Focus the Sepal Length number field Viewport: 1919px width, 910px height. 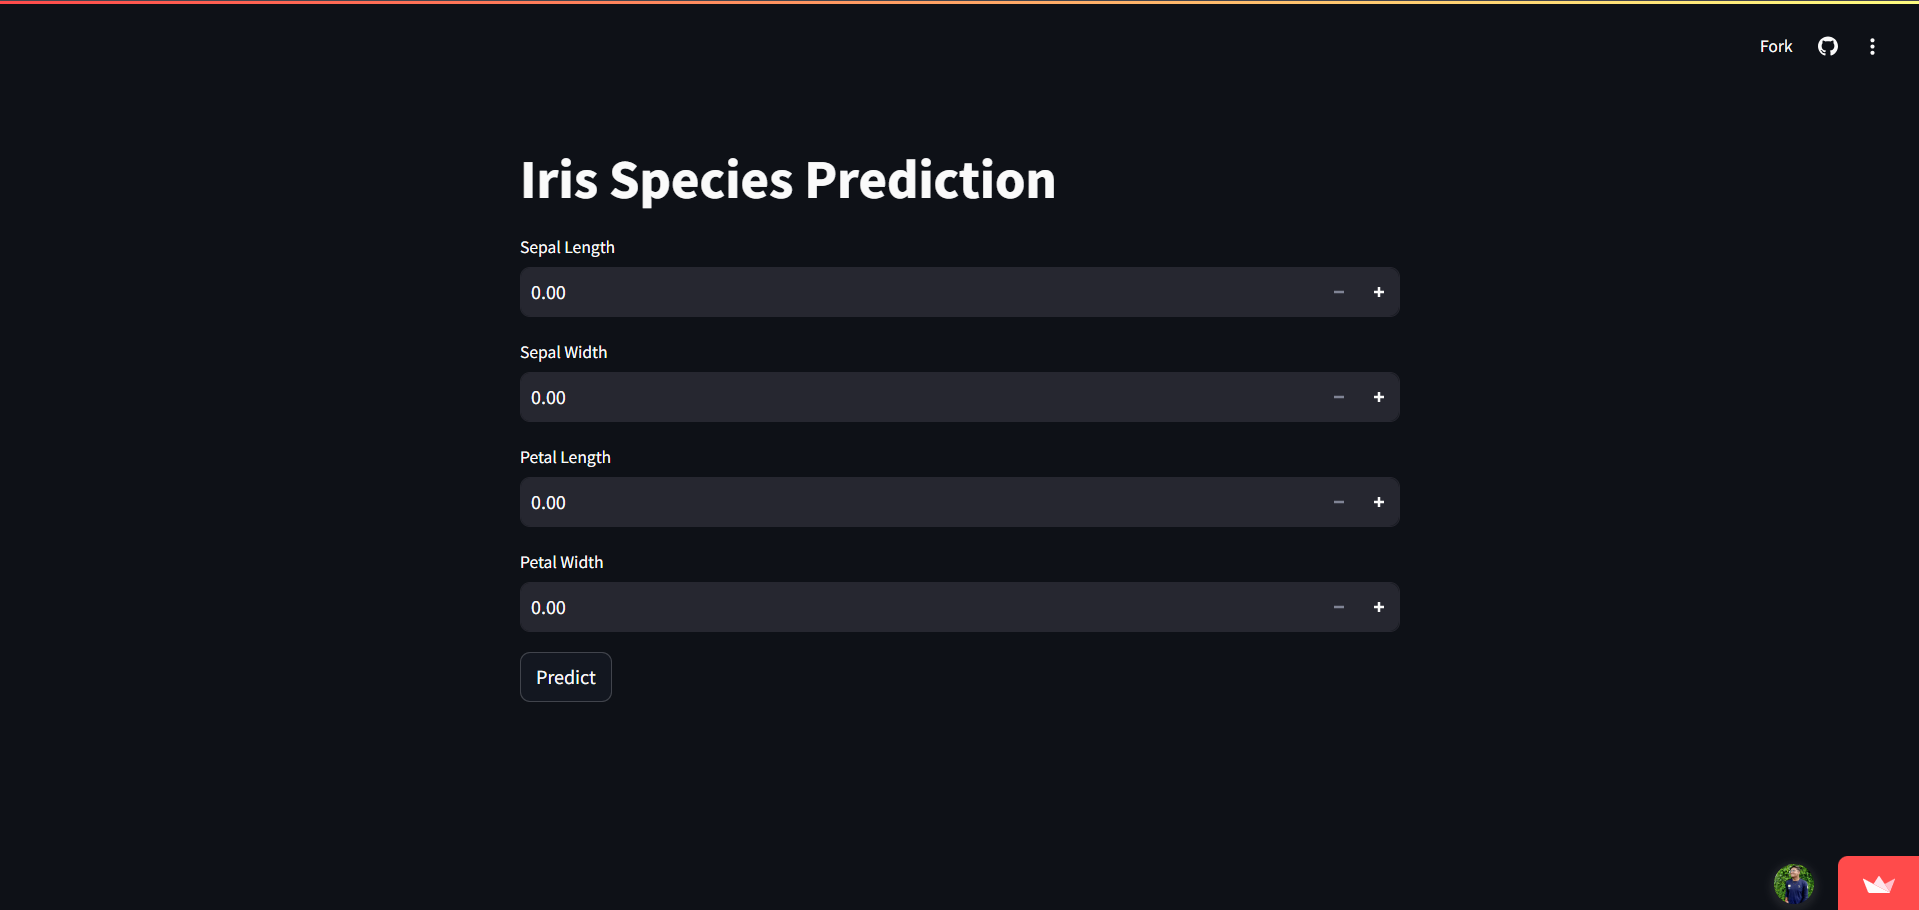tap(919, 292)
